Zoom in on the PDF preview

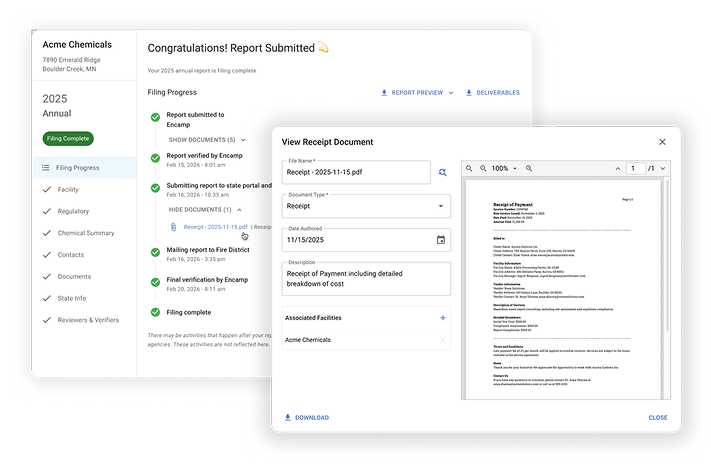pyautogui.click(x=529, y=169)
